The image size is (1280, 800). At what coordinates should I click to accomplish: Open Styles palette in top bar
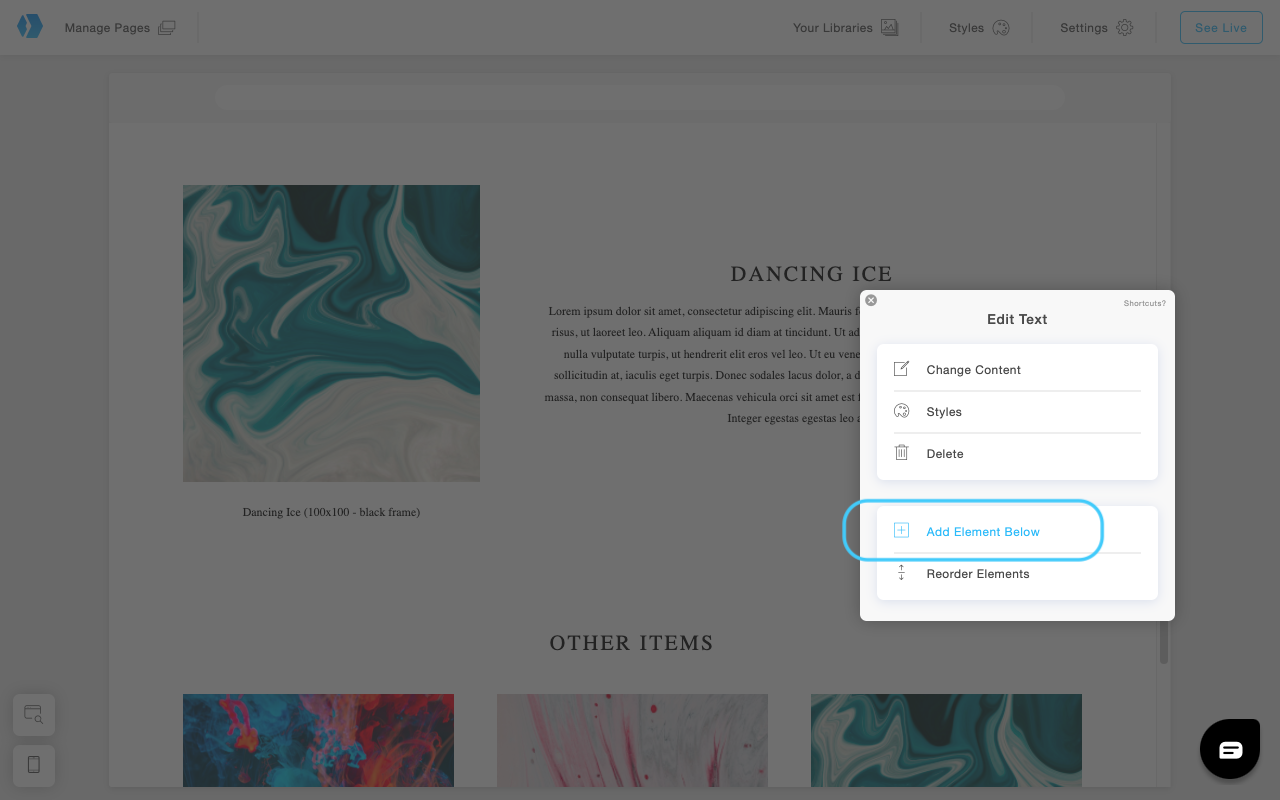pyautogui.click(x=1000, y=28)
